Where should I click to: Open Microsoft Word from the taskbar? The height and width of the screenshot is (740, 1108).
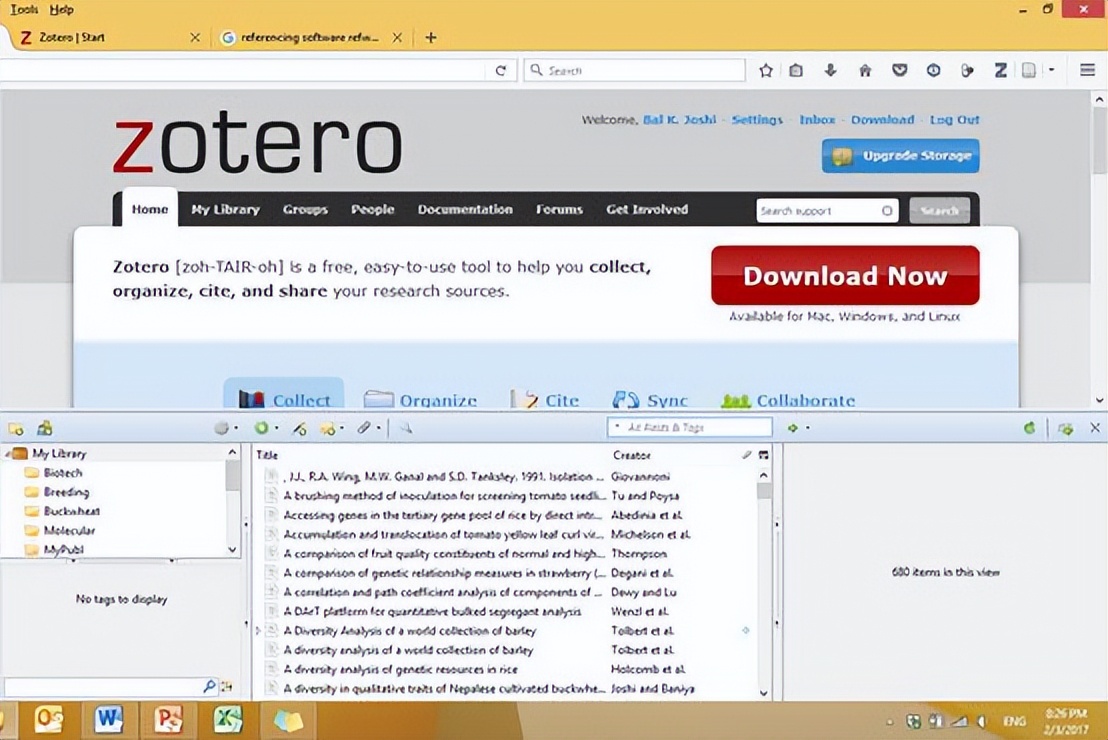pyautogui.click(x=108, y=719)
